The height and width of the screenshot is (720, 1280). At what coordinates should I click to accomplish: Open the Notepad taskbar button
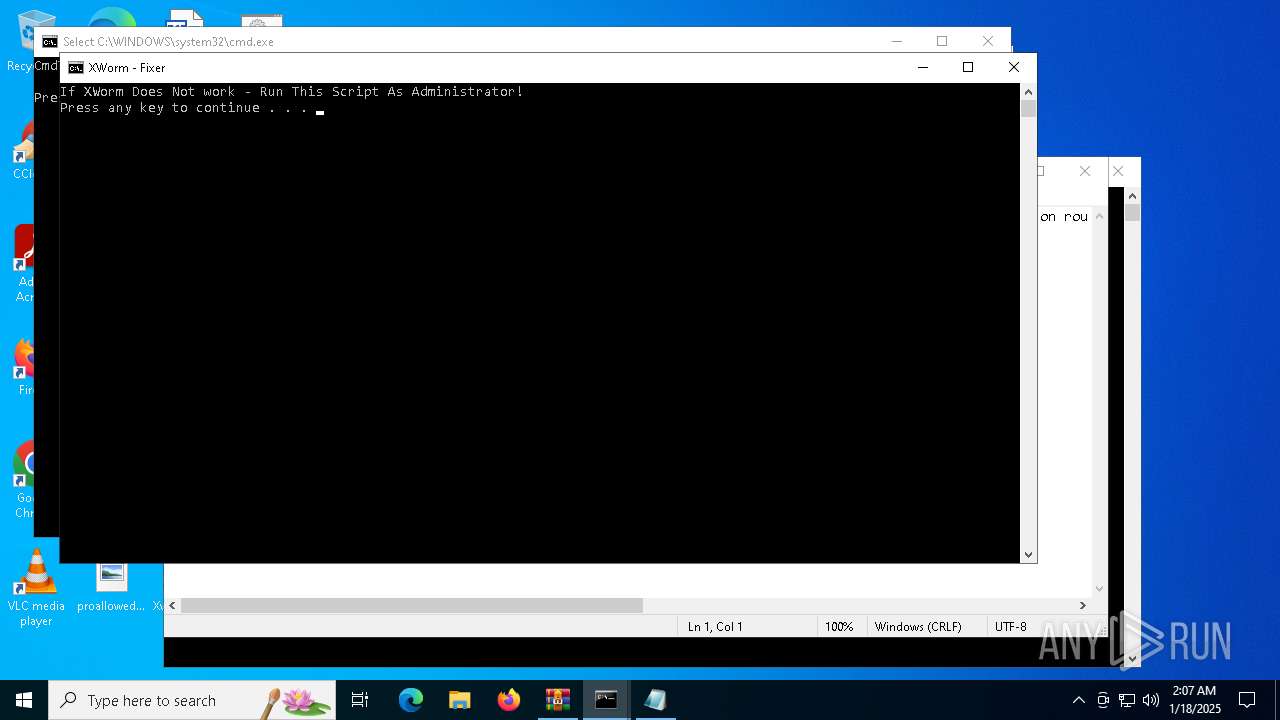655,700
